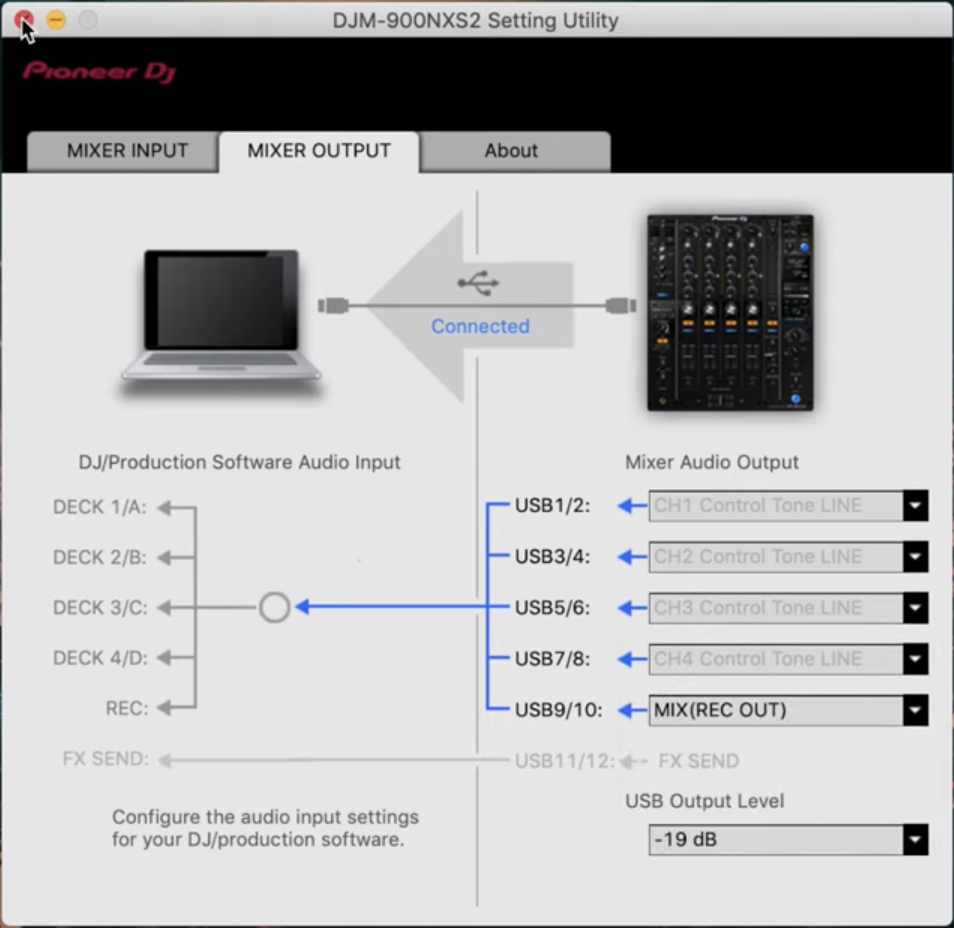Click the blue arrow beside USB9/10
Screen dimensions: 954x928
[632, 710]
